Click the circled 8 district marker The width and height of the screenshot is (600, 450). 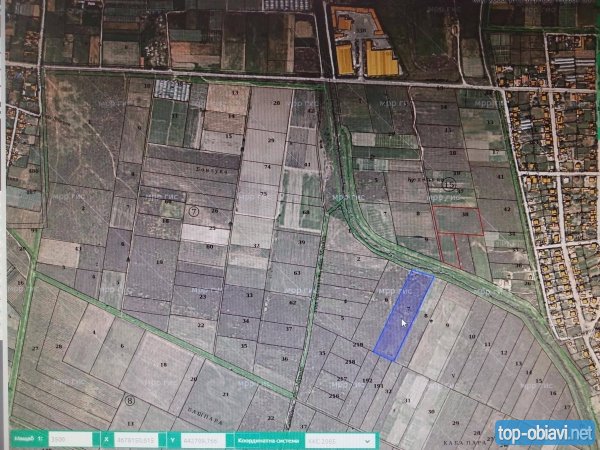coord(130,401)
